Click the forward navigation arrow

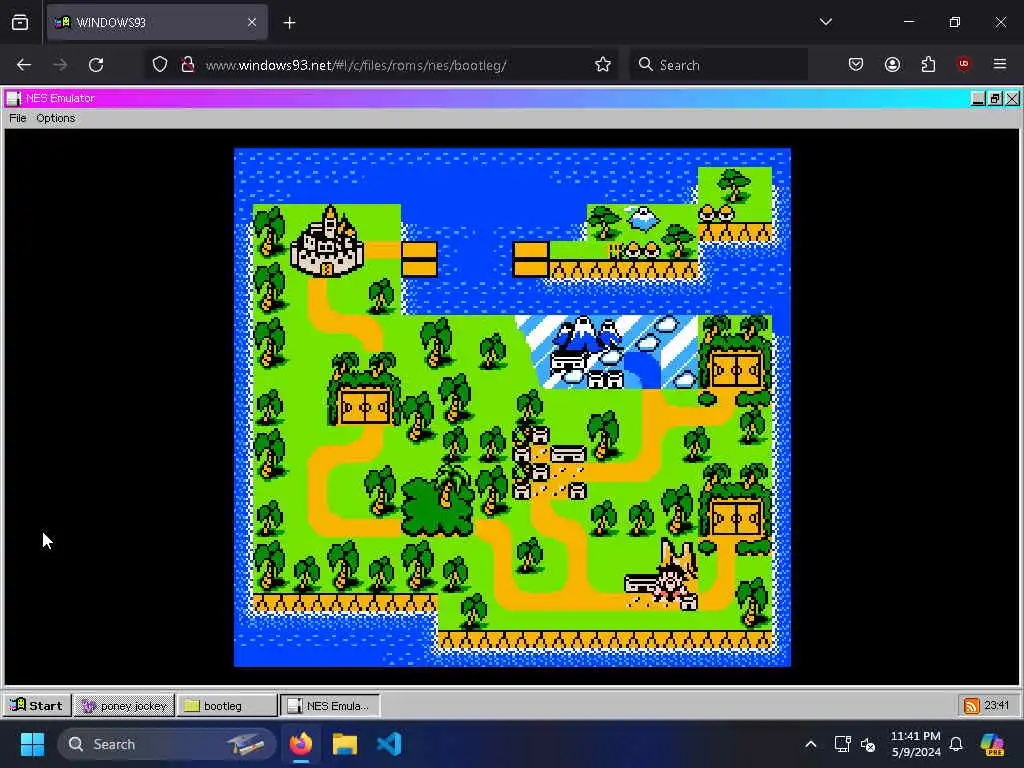click(60, 65)
